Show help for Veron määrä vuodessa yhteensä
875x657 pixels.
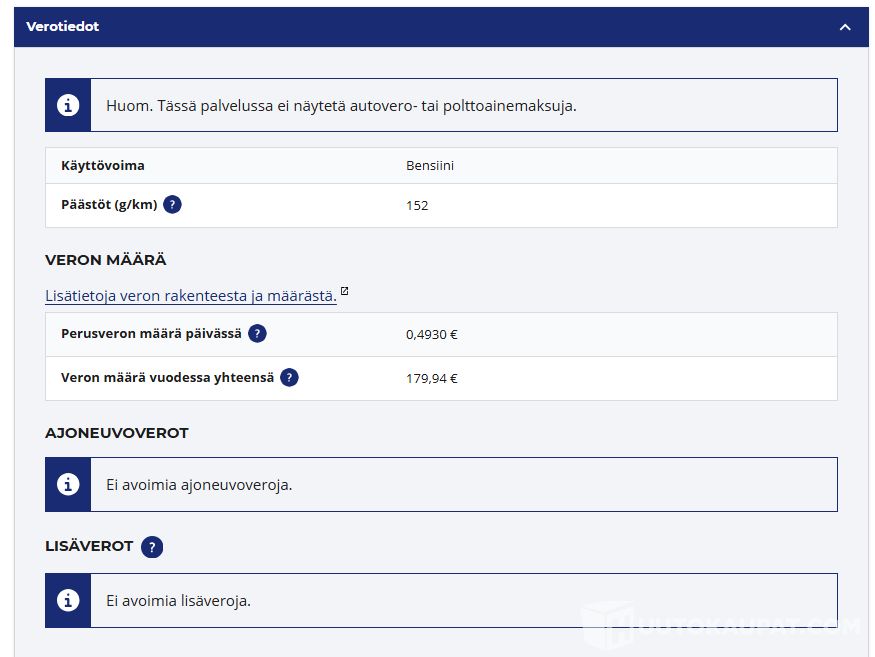click(x=289, y=378)
